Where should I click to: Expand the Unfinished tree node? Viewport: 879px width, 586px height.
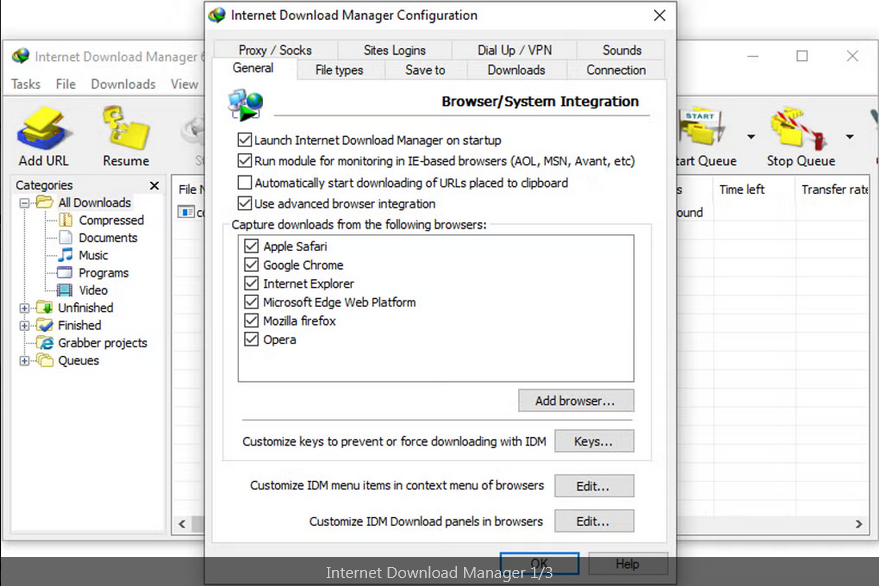24,308
